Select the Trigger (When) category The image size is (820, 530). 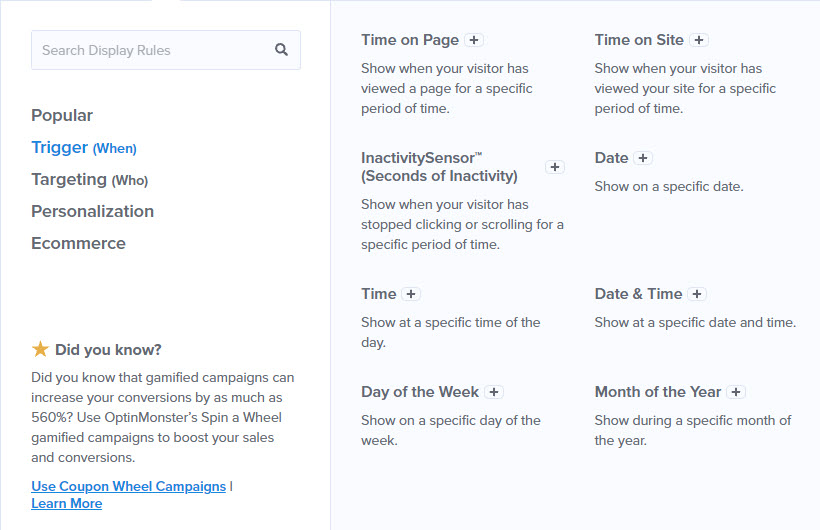pos(84,148)
